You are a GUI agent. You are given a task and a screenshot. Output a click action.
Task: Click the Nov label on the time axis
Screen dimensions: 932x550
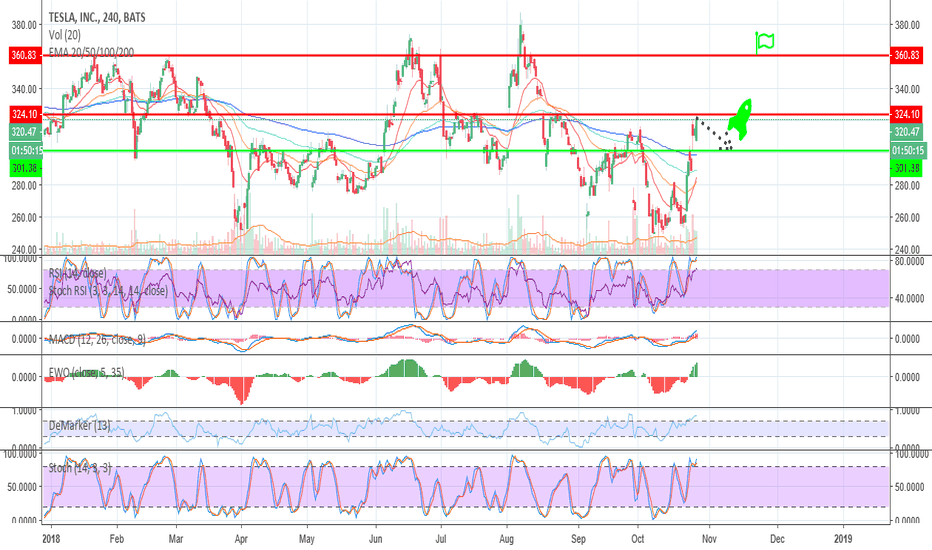tap(709, 539)
